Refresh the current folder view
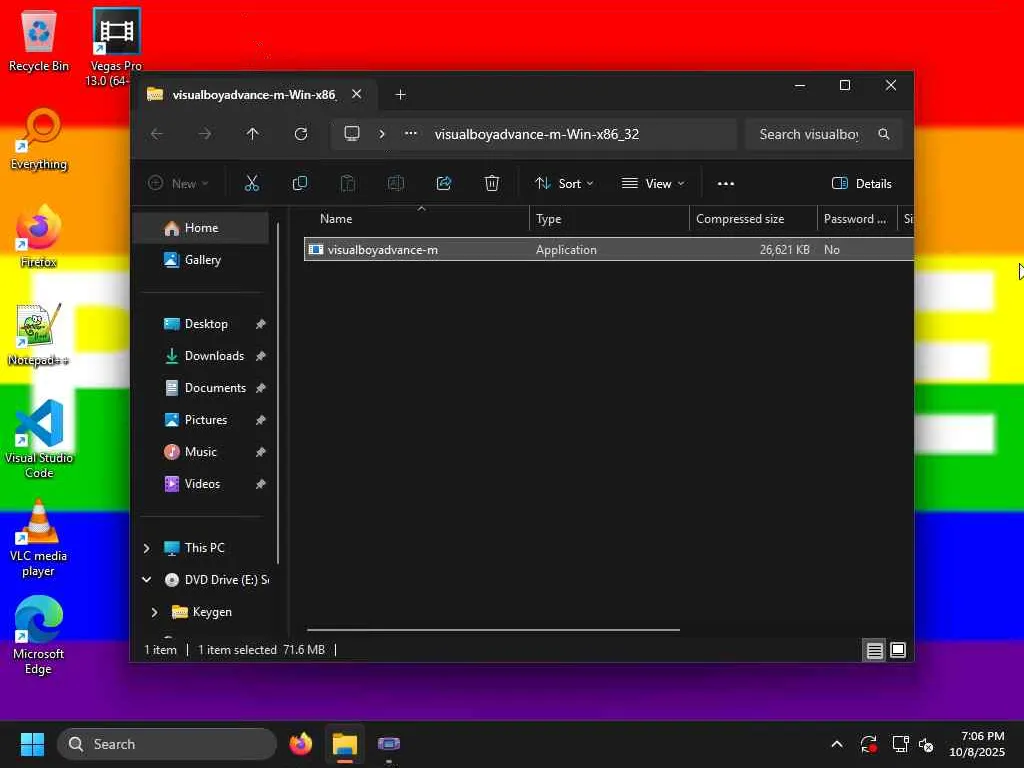The width and height of the screenshot is (1024, 768). [301, 134]
